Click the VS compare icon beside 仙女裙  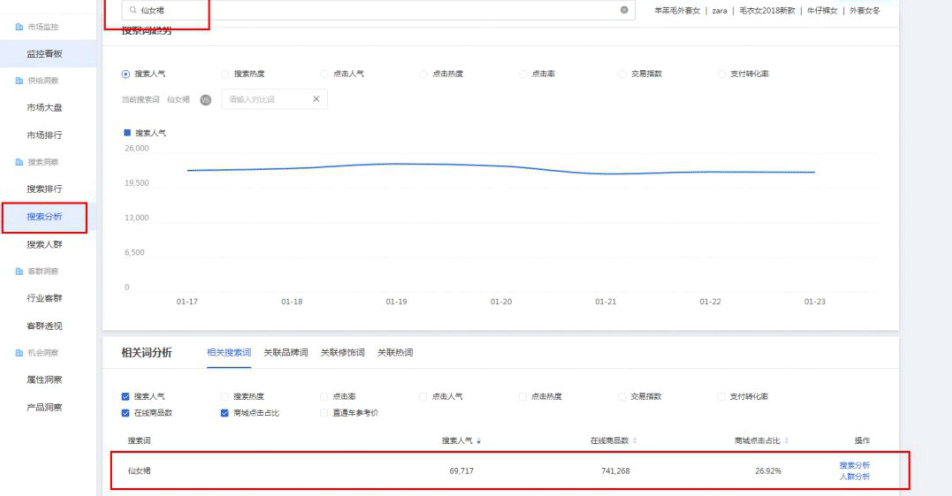click(206, 100)
